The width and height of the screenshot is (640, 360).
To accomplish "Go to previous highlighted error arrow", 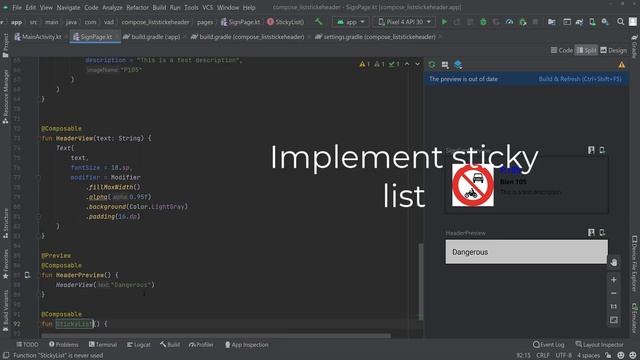I will pyautogui.click(x=407, y=64).
